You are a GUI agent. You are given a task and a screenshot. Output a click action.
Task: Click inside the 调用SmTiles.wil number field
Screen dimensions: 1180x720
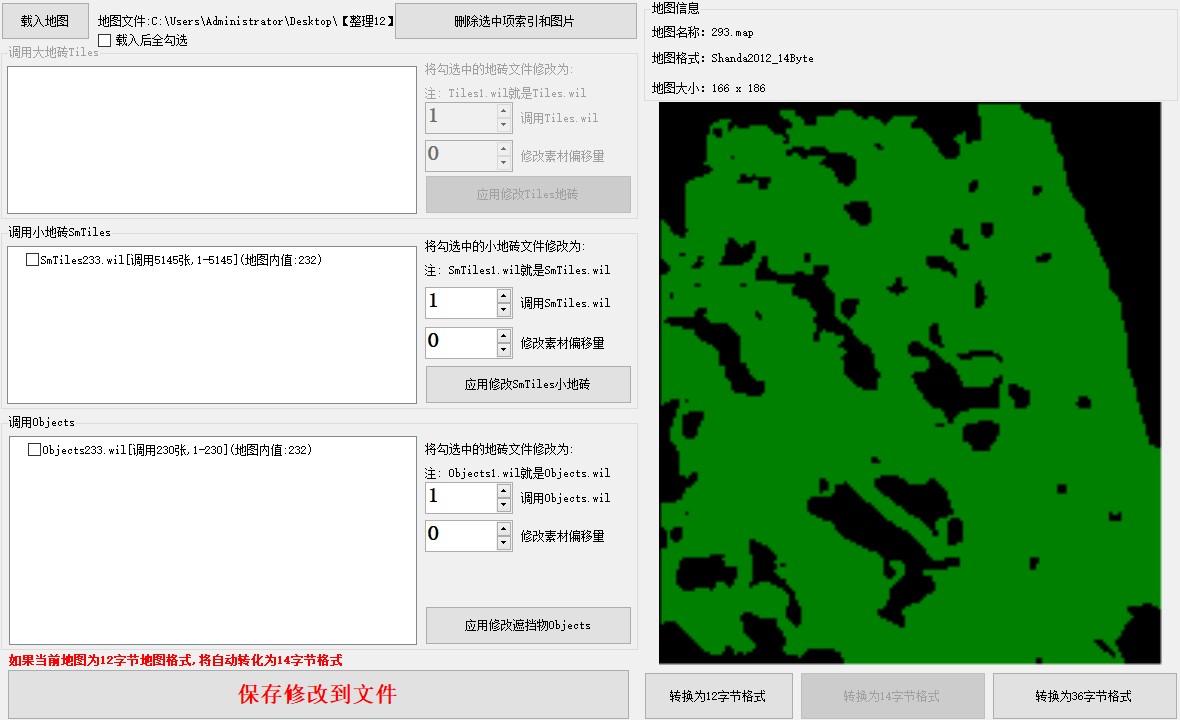(x=460, y=303)
